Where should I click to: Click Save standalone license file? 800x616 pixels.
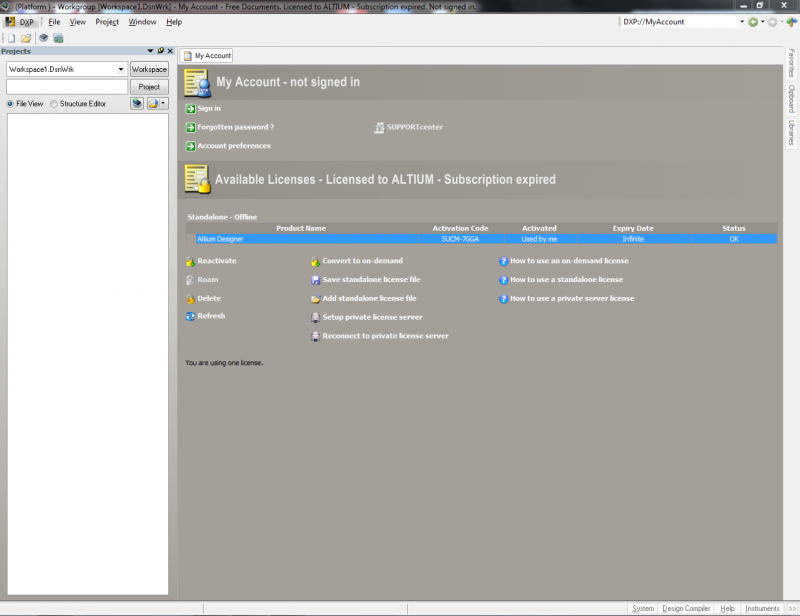371,280
